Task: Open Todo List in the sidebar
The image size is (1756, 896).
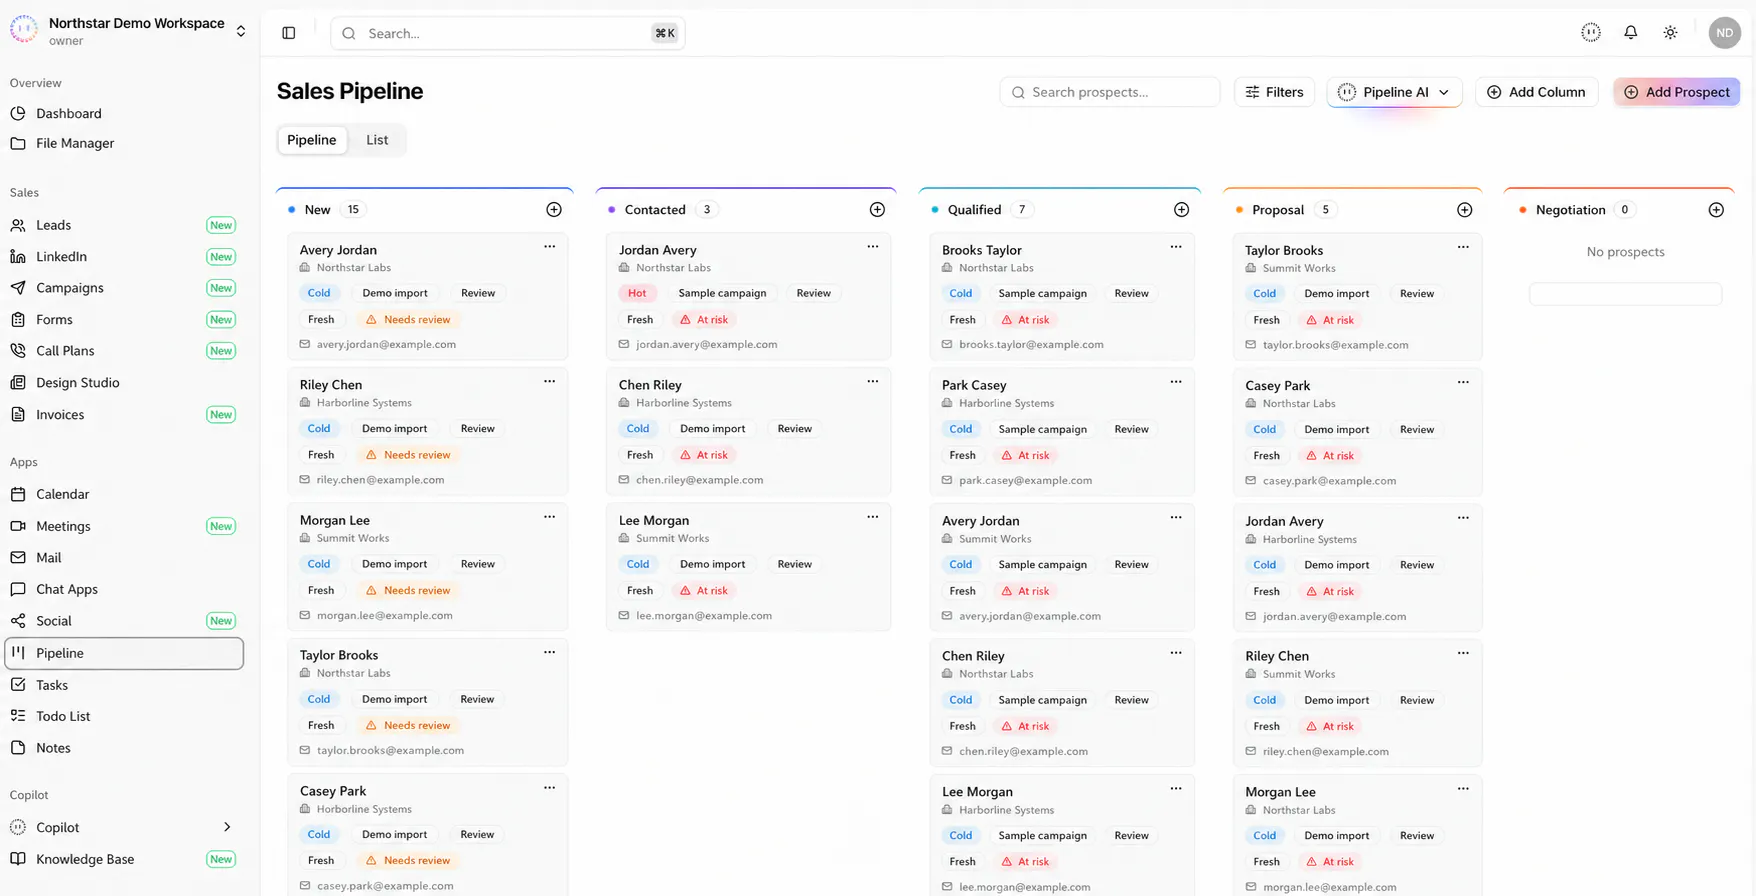Action: pos(124,716)
